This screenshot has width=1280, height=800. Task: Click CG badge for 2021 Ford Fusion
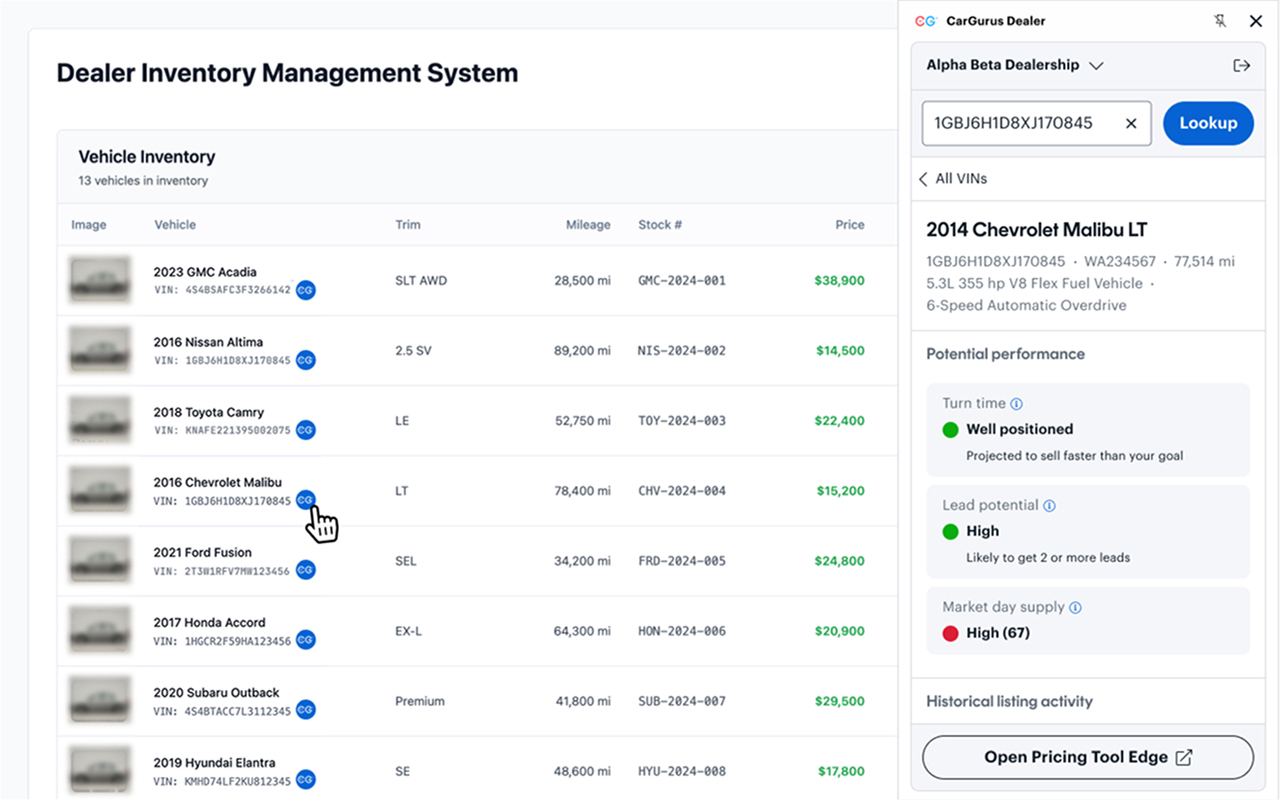(306, 570)
